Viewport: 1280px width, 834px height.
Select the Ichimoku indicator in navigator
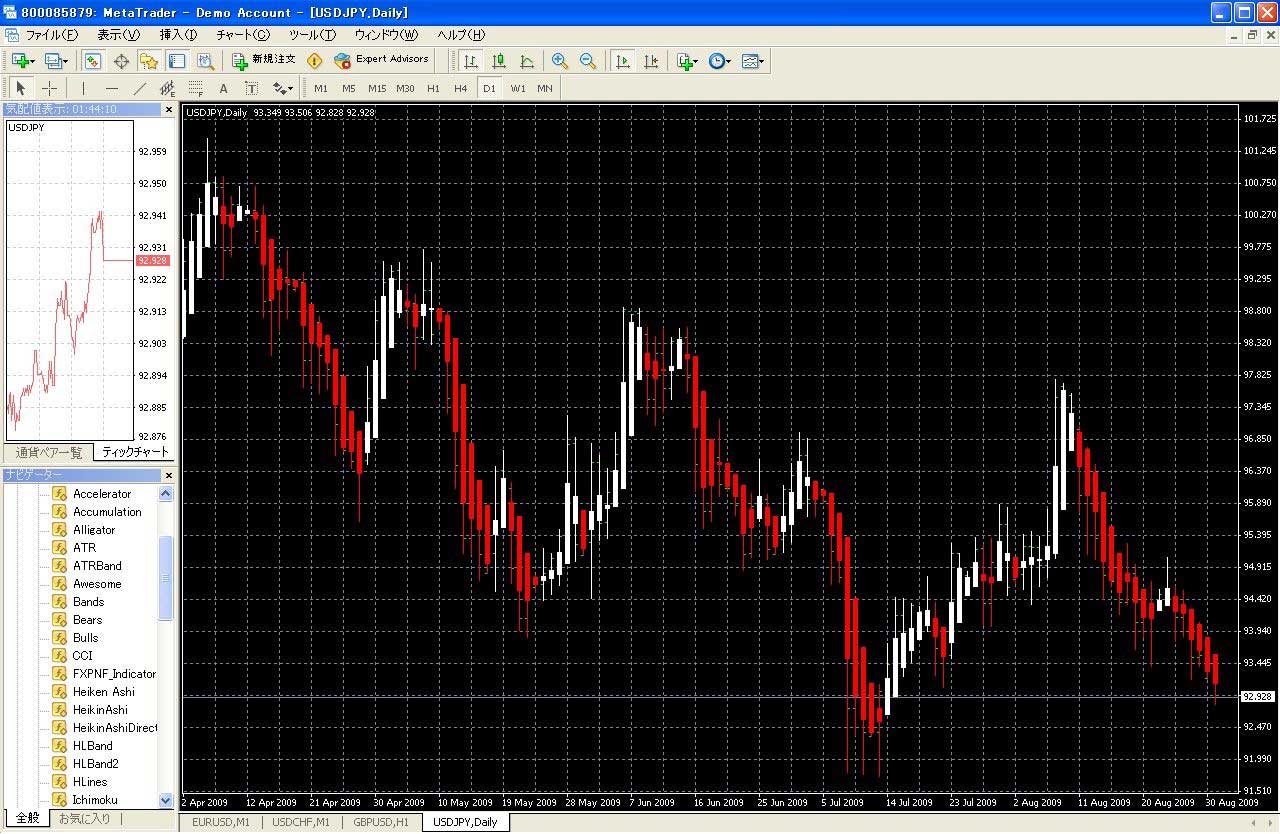click(95, 800)
